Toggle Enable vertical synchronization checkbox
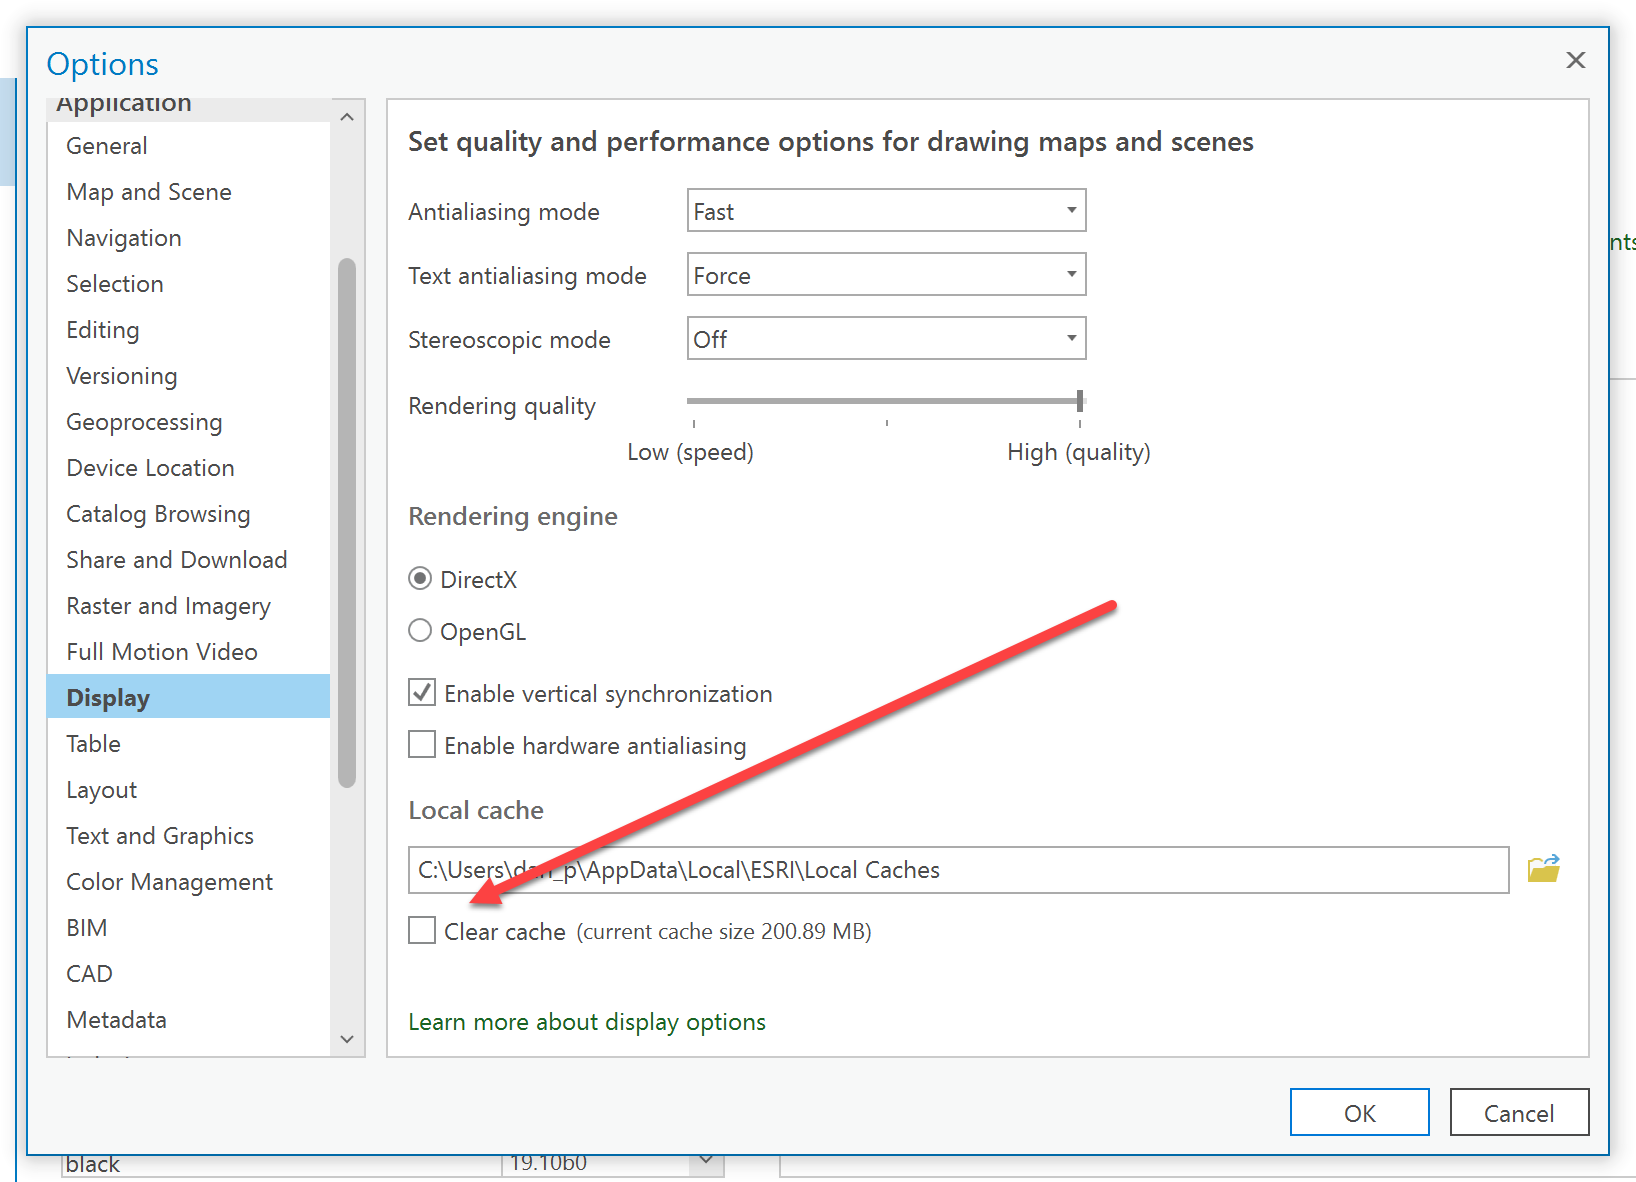The width and height of the screenshot is (1636, 1182). coord(422,693)
